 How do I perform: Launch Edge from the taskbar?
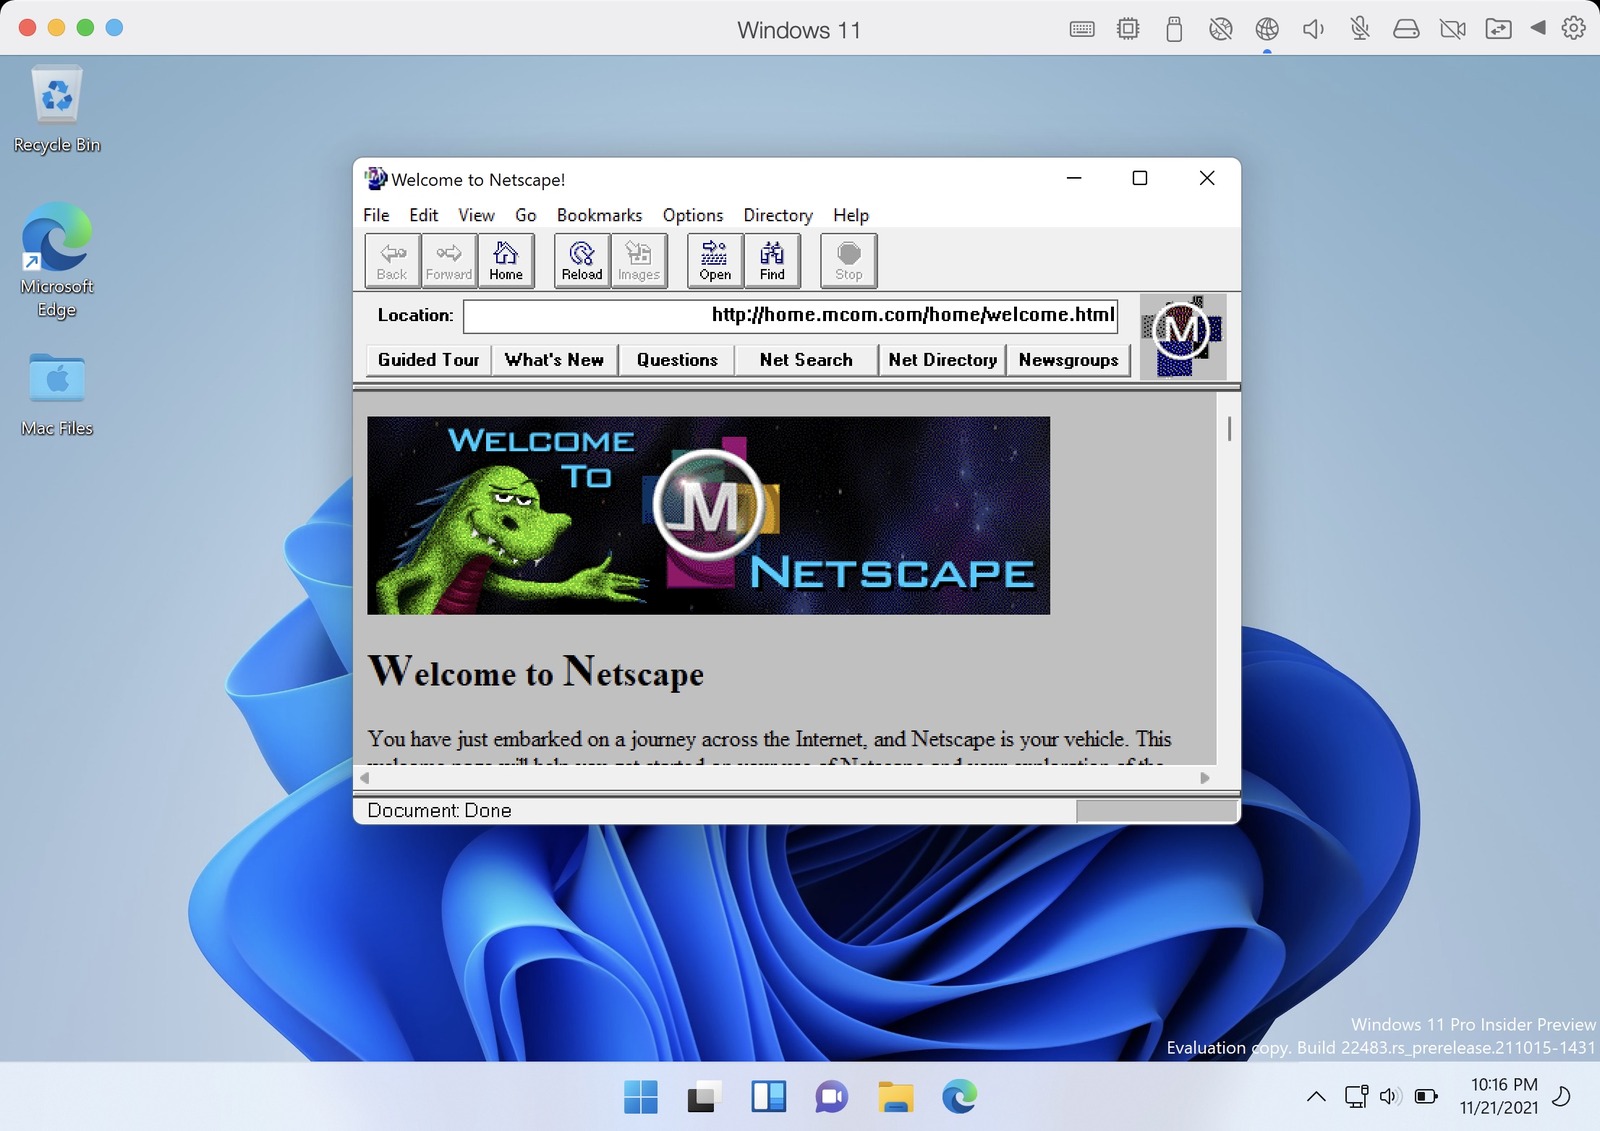pyautogui.click(x=959, y=1097)
